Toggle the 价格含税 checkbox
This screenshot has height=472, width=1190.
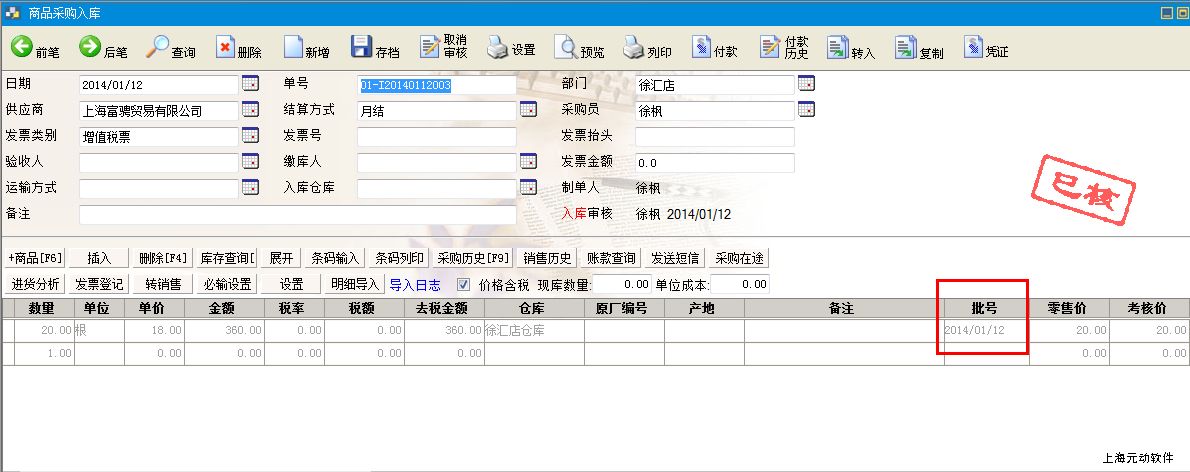464,284
